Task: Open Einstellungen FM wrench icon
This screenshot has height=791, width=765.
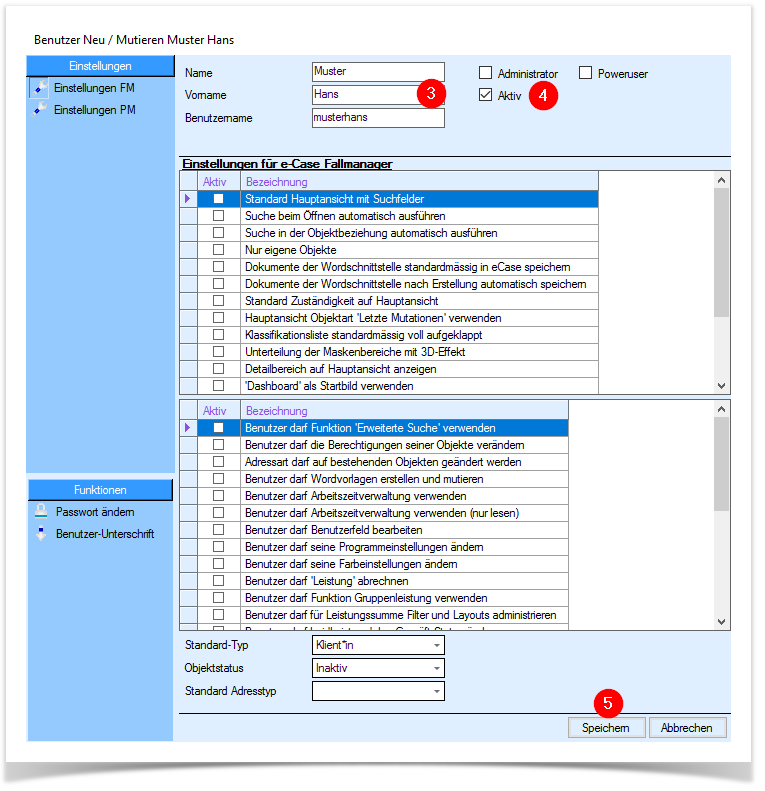Action: (x=39, y=88)
